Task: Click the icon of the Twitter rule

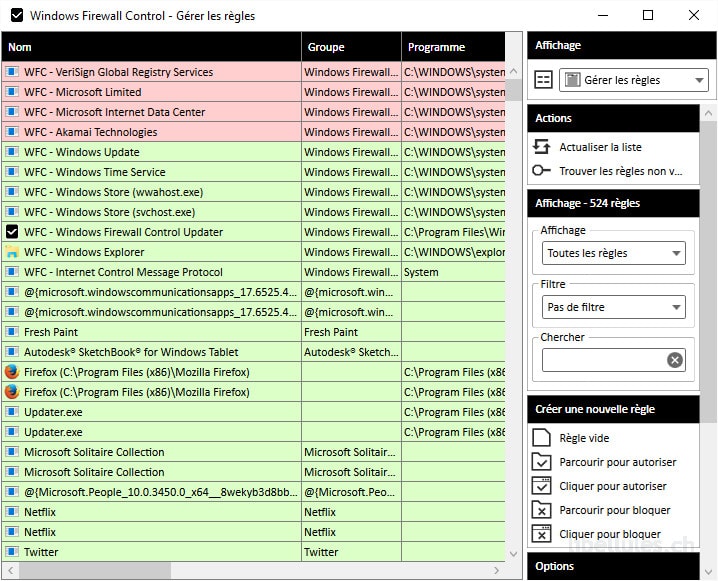Action: pyautogui.click(x=12, y=551)
